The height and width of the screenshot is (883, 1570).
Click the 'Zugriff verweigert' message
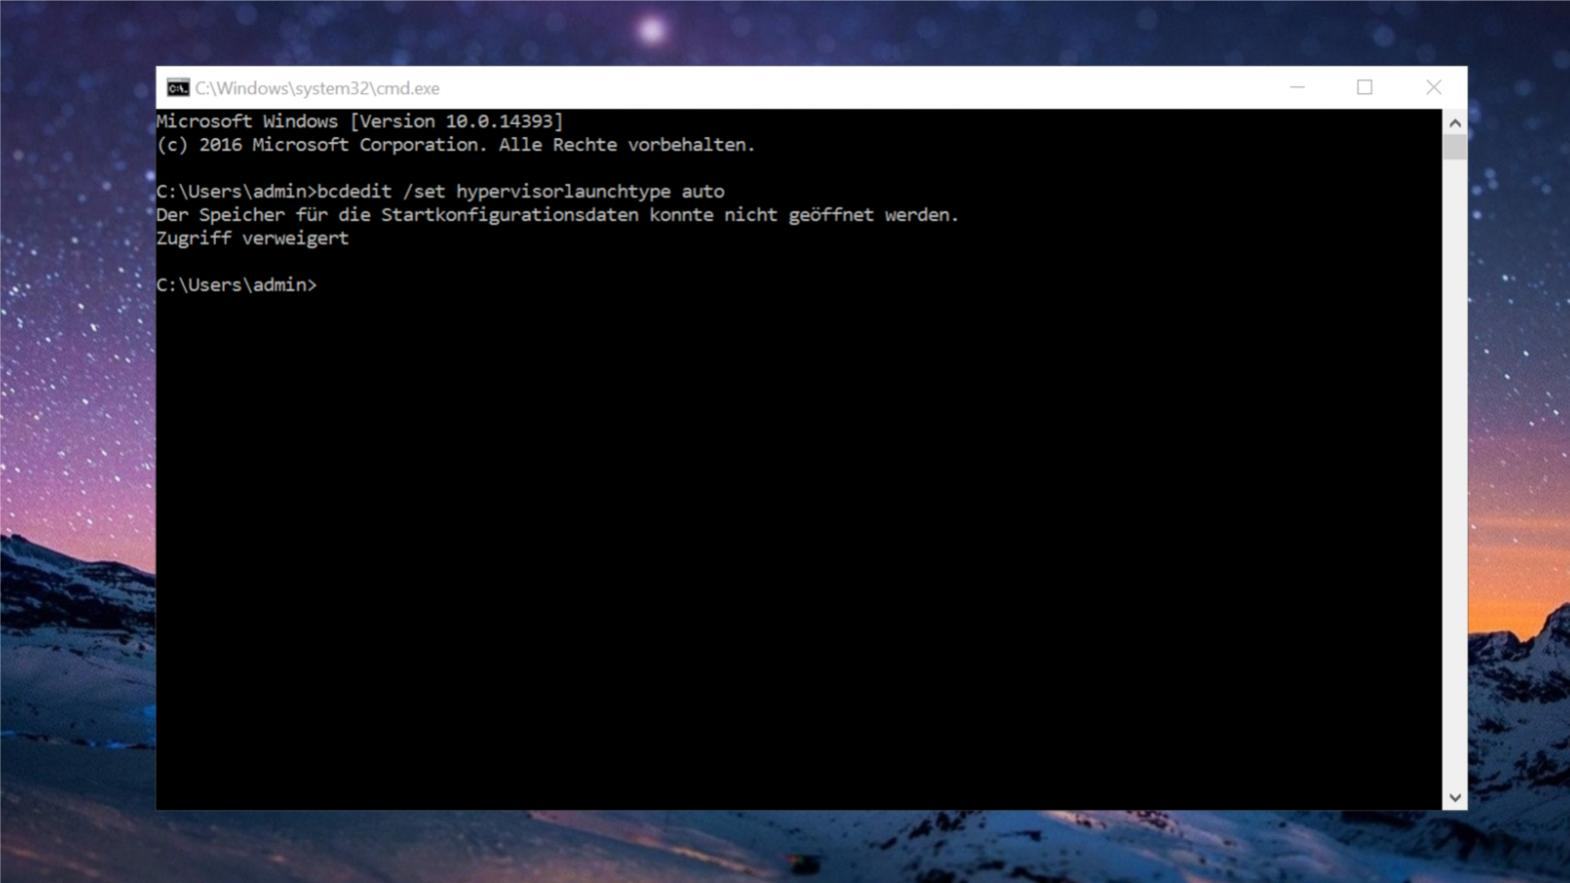252,238
